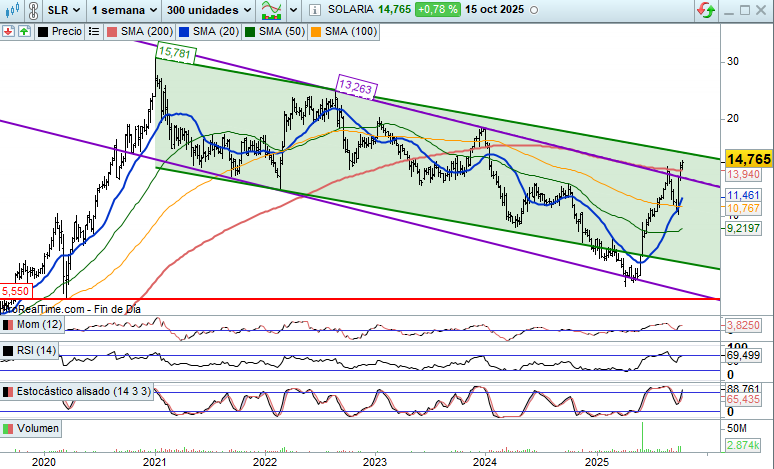Screen dimensions: 774x469
Task: Open the SLR ticker dropdown
Action: point(62,10)
